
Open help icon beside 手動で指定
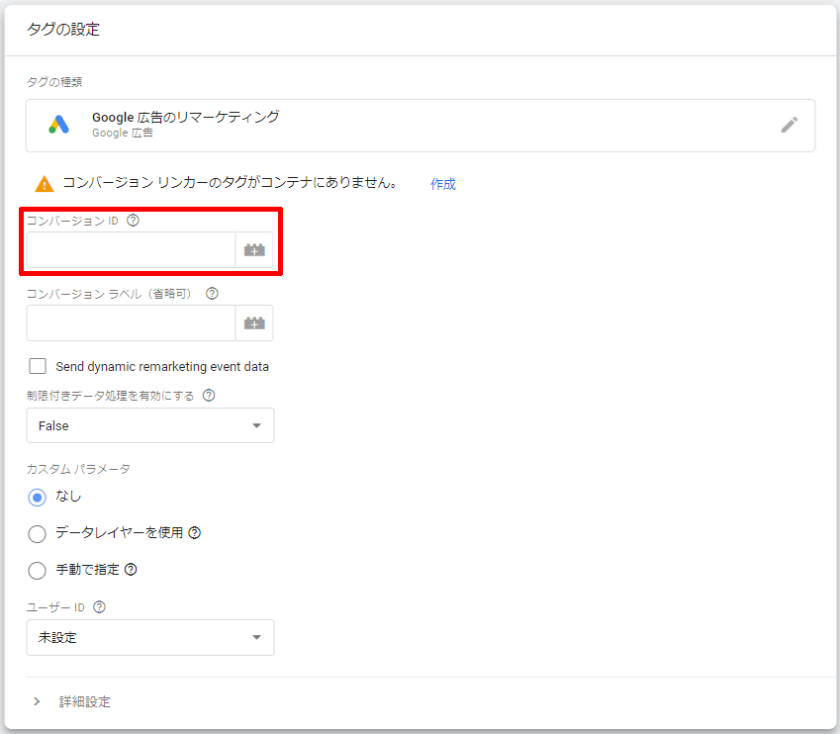tap(131, 570)
